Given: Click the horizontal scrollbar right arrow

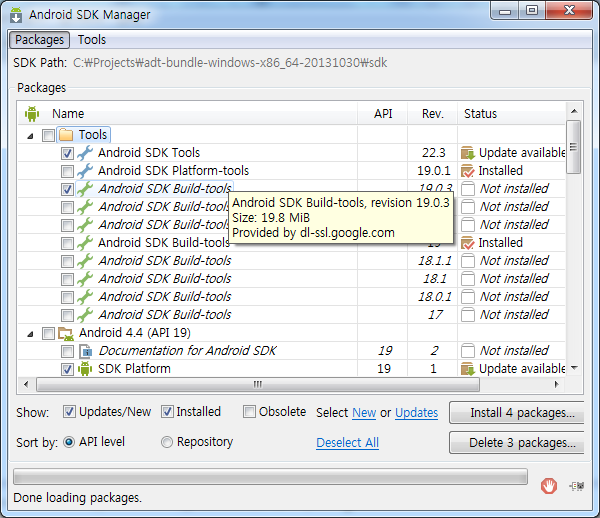Looking at the screenshot, I should click(556, 384).
